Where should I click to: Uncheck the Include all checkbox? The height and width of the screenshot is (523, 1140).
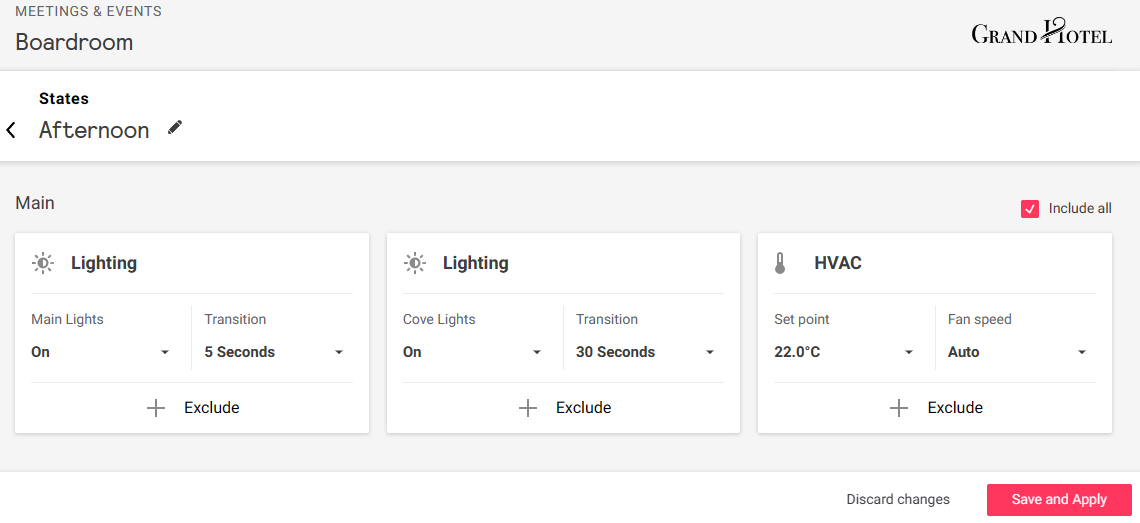(1030, 209)
